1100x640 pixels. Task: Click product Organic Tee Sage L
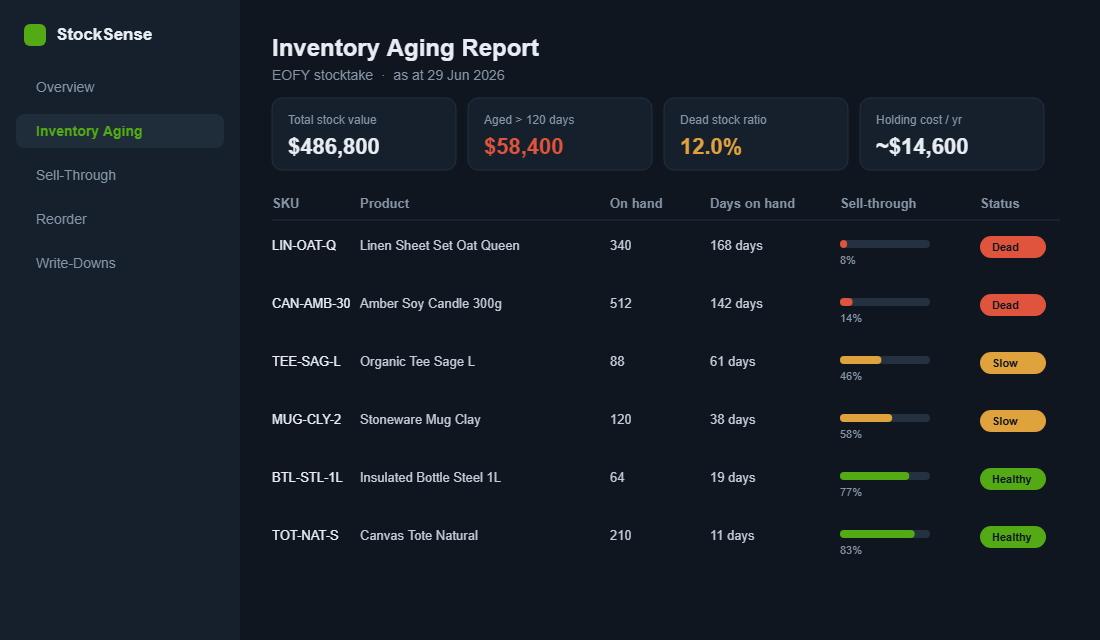click(x=417, y=361)
